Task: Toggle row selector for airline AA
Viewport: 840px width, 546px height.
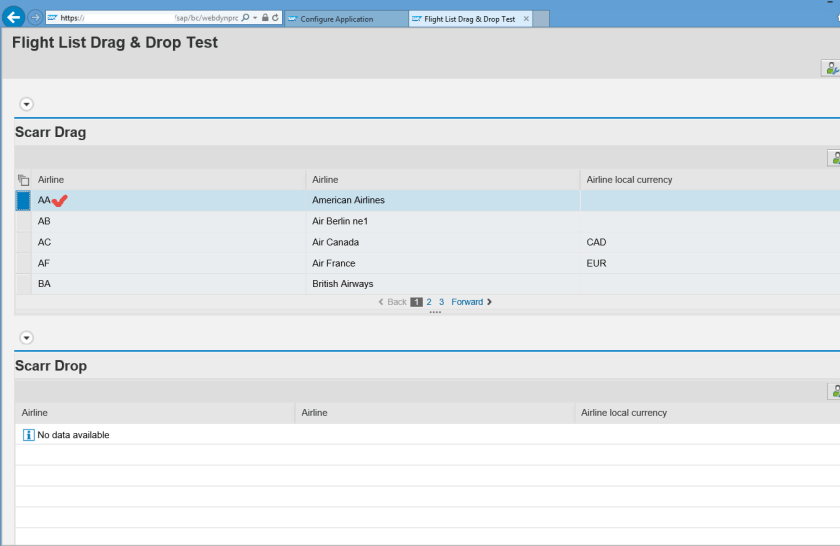Action: 23,201
